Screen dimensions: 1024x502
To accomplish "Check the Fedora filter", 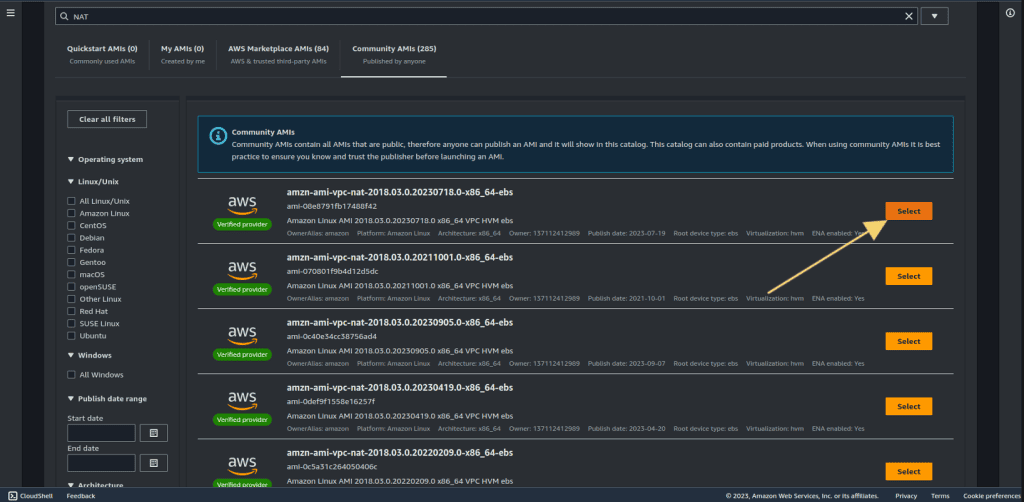I will click(71, 250).
